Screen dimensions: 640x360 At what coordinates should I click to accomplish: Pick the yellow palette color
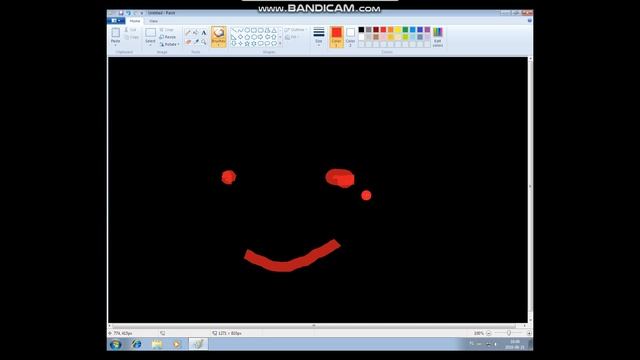(398, 29)
